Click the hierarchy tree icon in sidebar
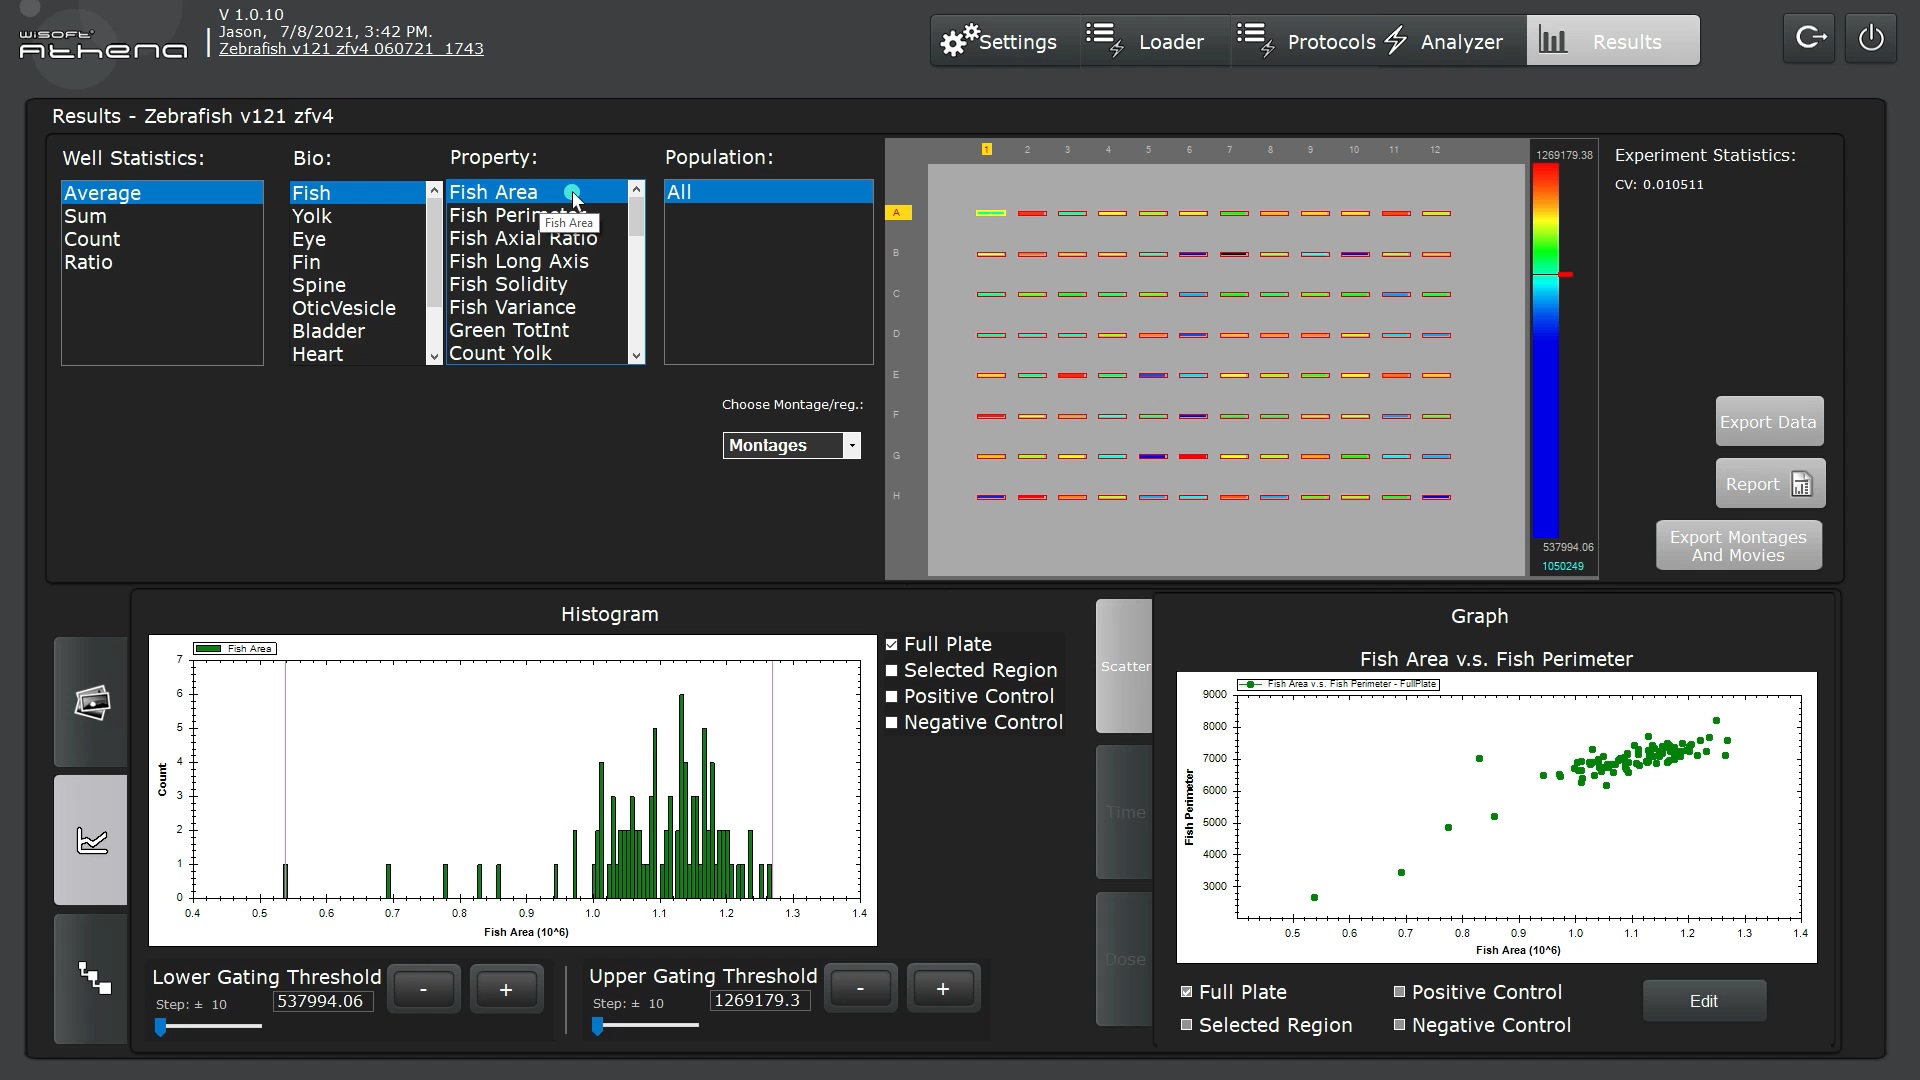 pos(94,978)
